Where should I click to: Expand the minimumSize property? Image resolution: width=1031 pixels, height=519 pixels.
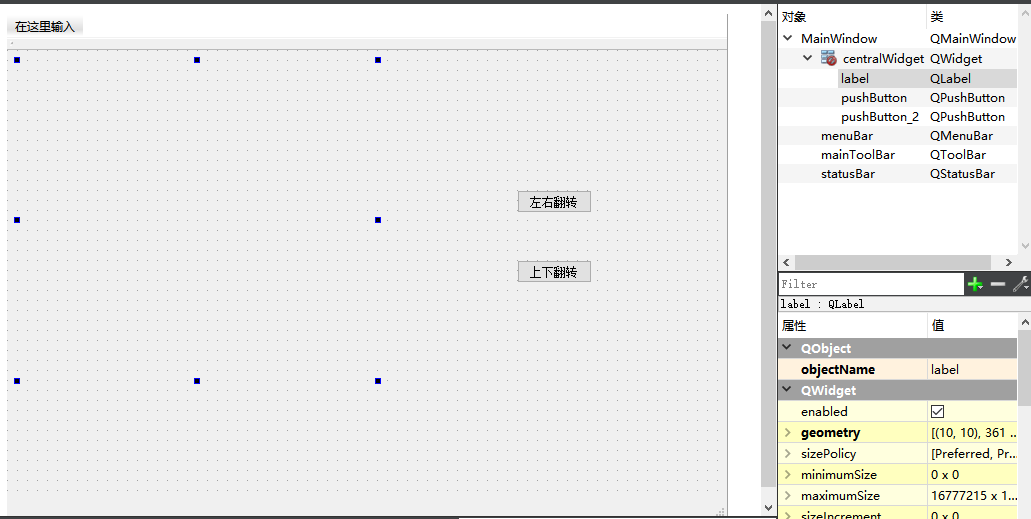(x=787, y=475)
